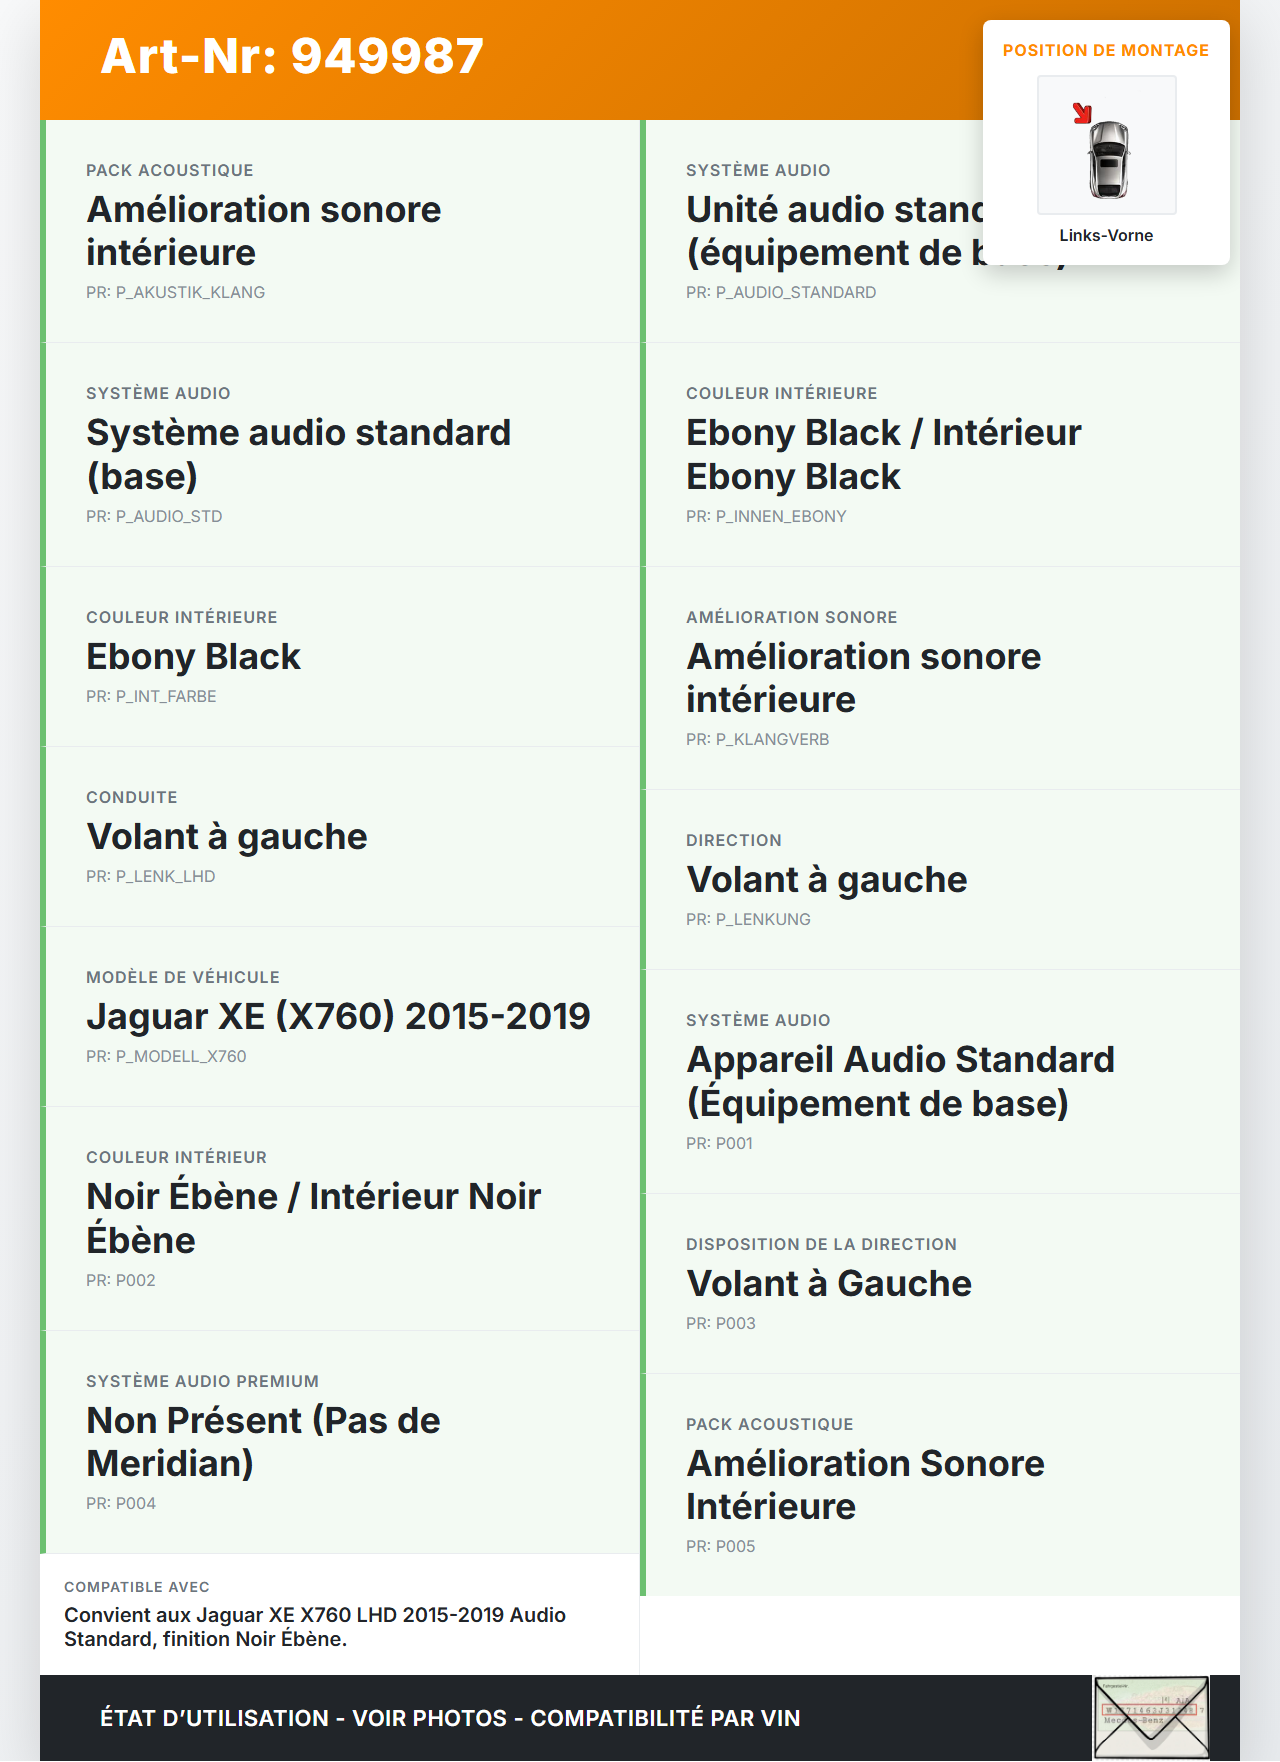Click the Position de Montage heading

coord(1106,51)
